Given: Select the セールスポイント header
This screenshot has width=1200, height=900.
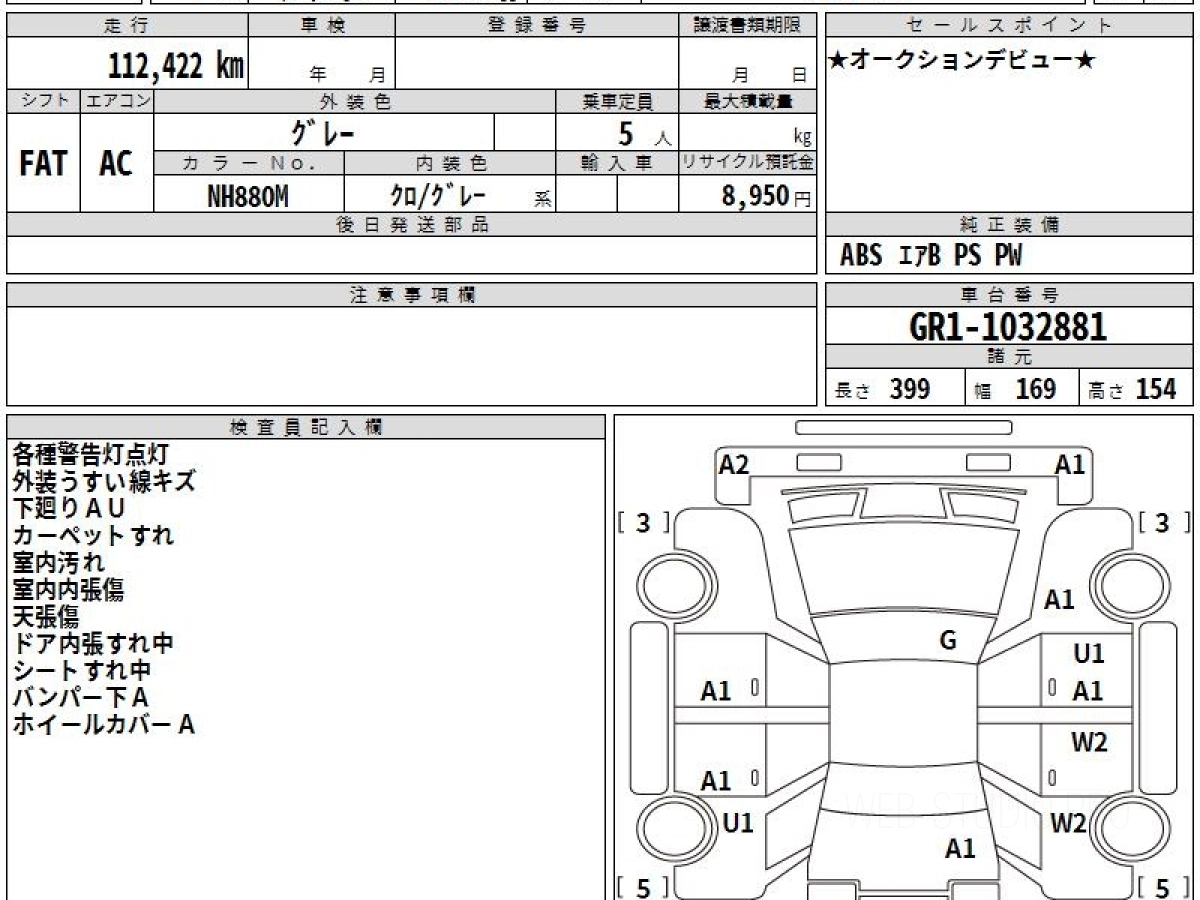Looking at the screenshot, I should tap(1010, 26).
